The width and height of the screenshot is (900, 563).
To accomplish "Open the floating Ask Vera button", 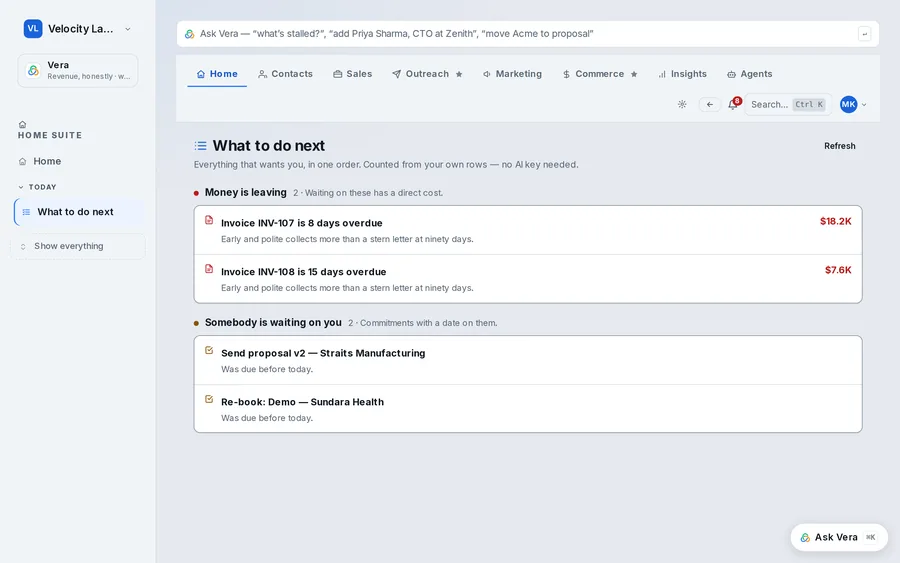I will coord(839,537).
